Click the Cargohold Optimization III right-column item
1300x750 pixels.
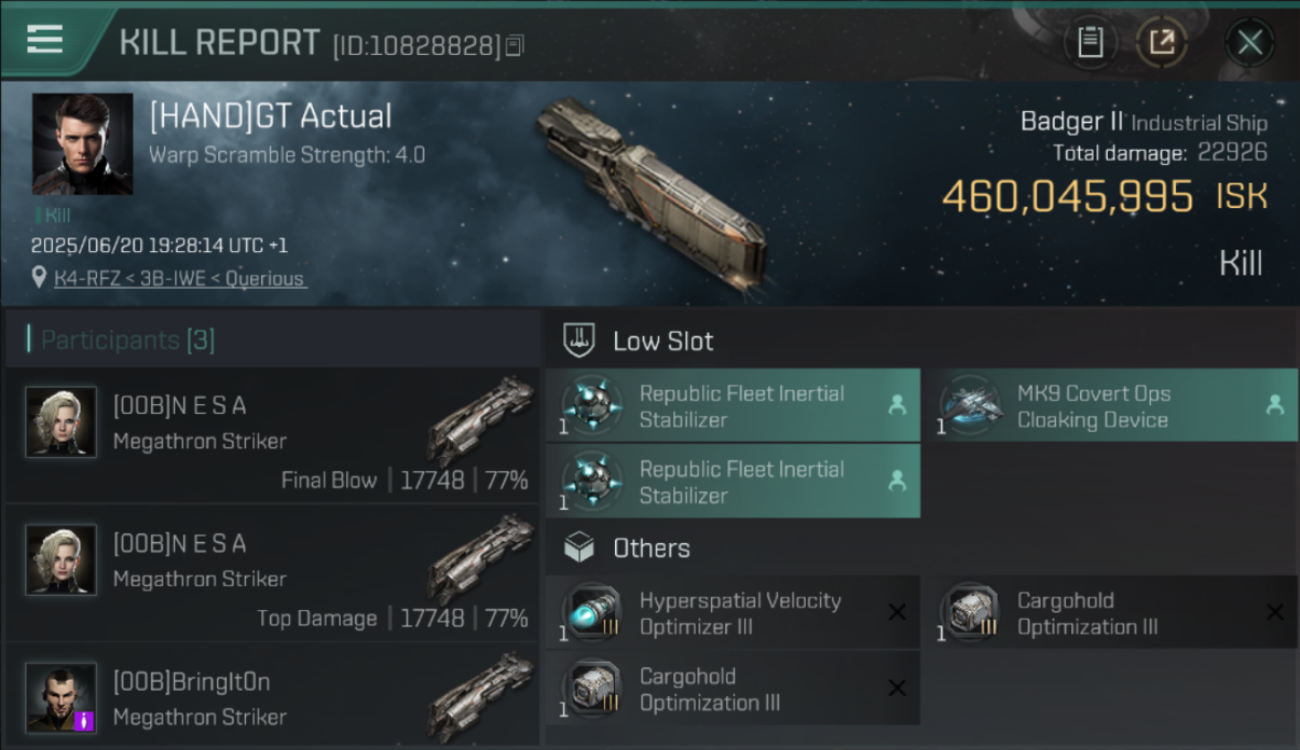(x=1116, y=613)
